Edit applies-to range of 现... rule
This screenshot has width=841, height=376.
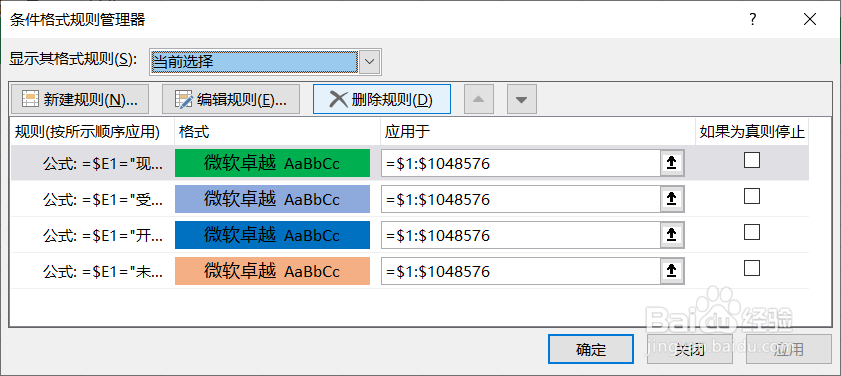click(520, 163)
